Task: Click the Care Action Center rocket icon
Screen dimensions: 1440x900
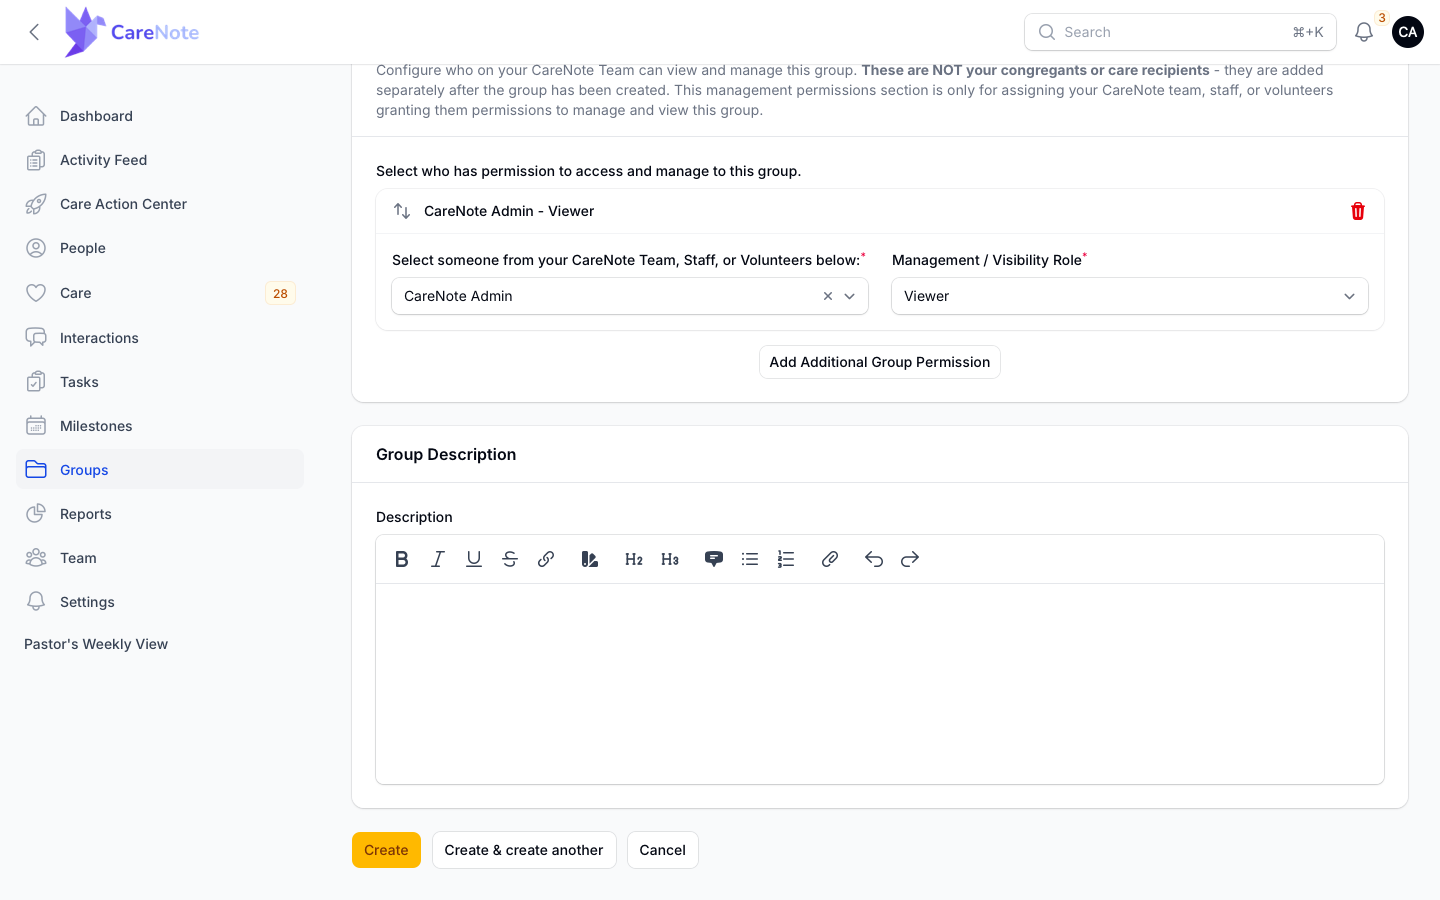Action: pyautogui.click(x=36, y=204)
